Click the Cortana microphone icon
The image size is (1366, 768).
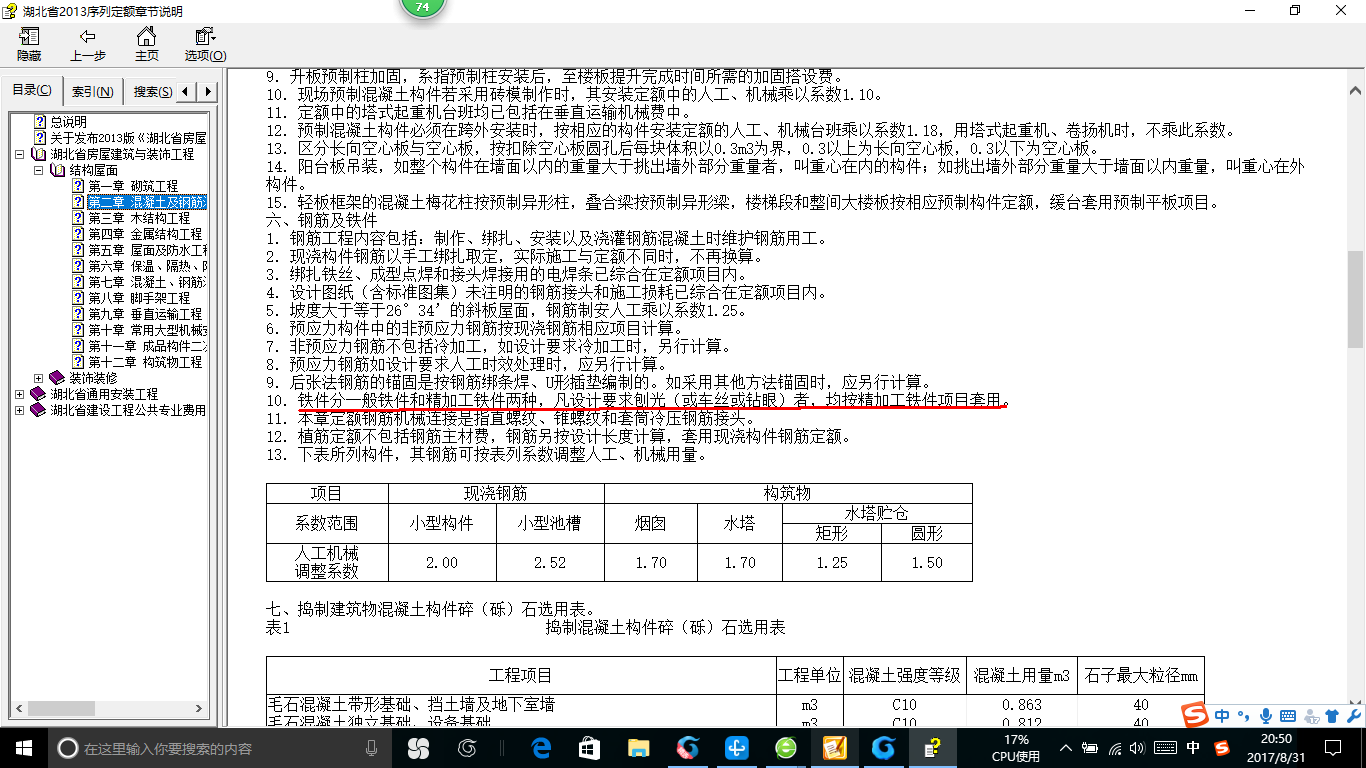pyautogui.click(x=372, y=748)
